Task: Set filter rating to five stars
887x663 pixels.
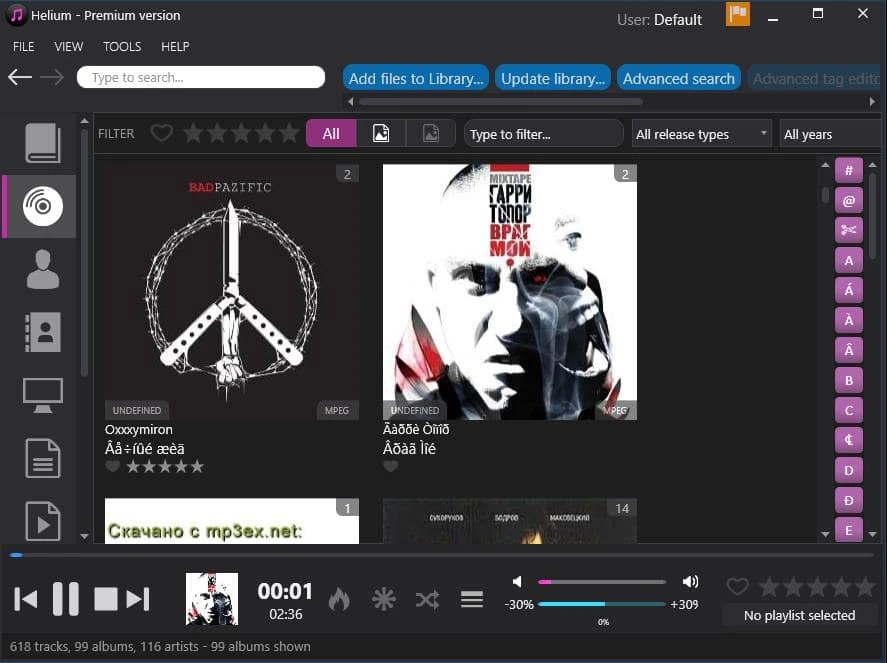Action: [x=289, y=134]
